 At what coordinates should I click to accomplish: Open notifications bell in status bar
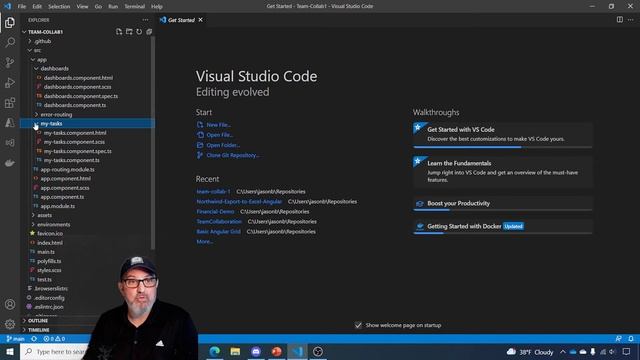point(631,339)
